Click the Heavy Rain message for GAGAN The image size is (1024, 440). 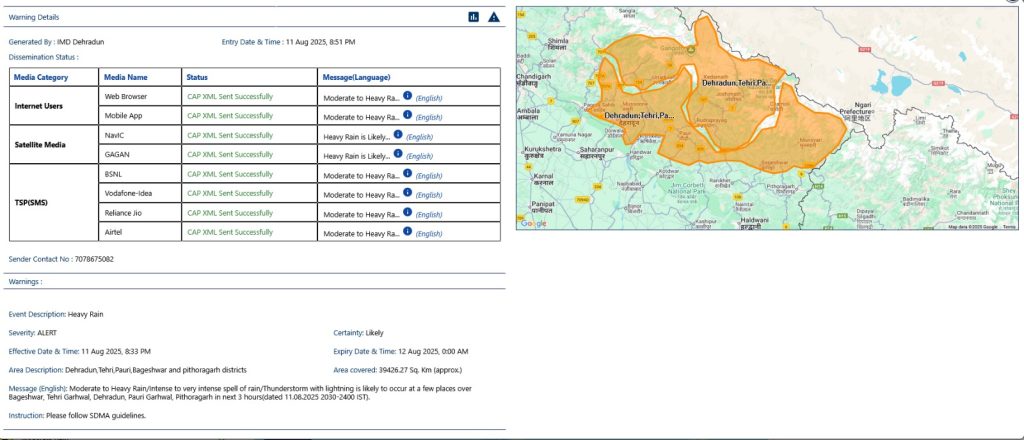click(357, 157)
